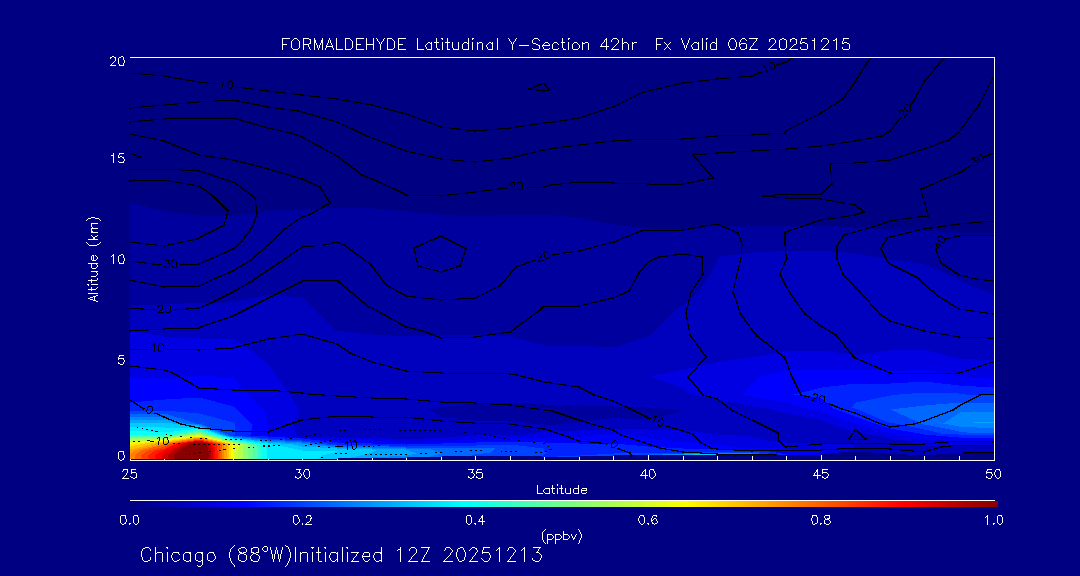Click the 0.8 colorbar value label
This screenshot has width=1080, height=576.
821,520
